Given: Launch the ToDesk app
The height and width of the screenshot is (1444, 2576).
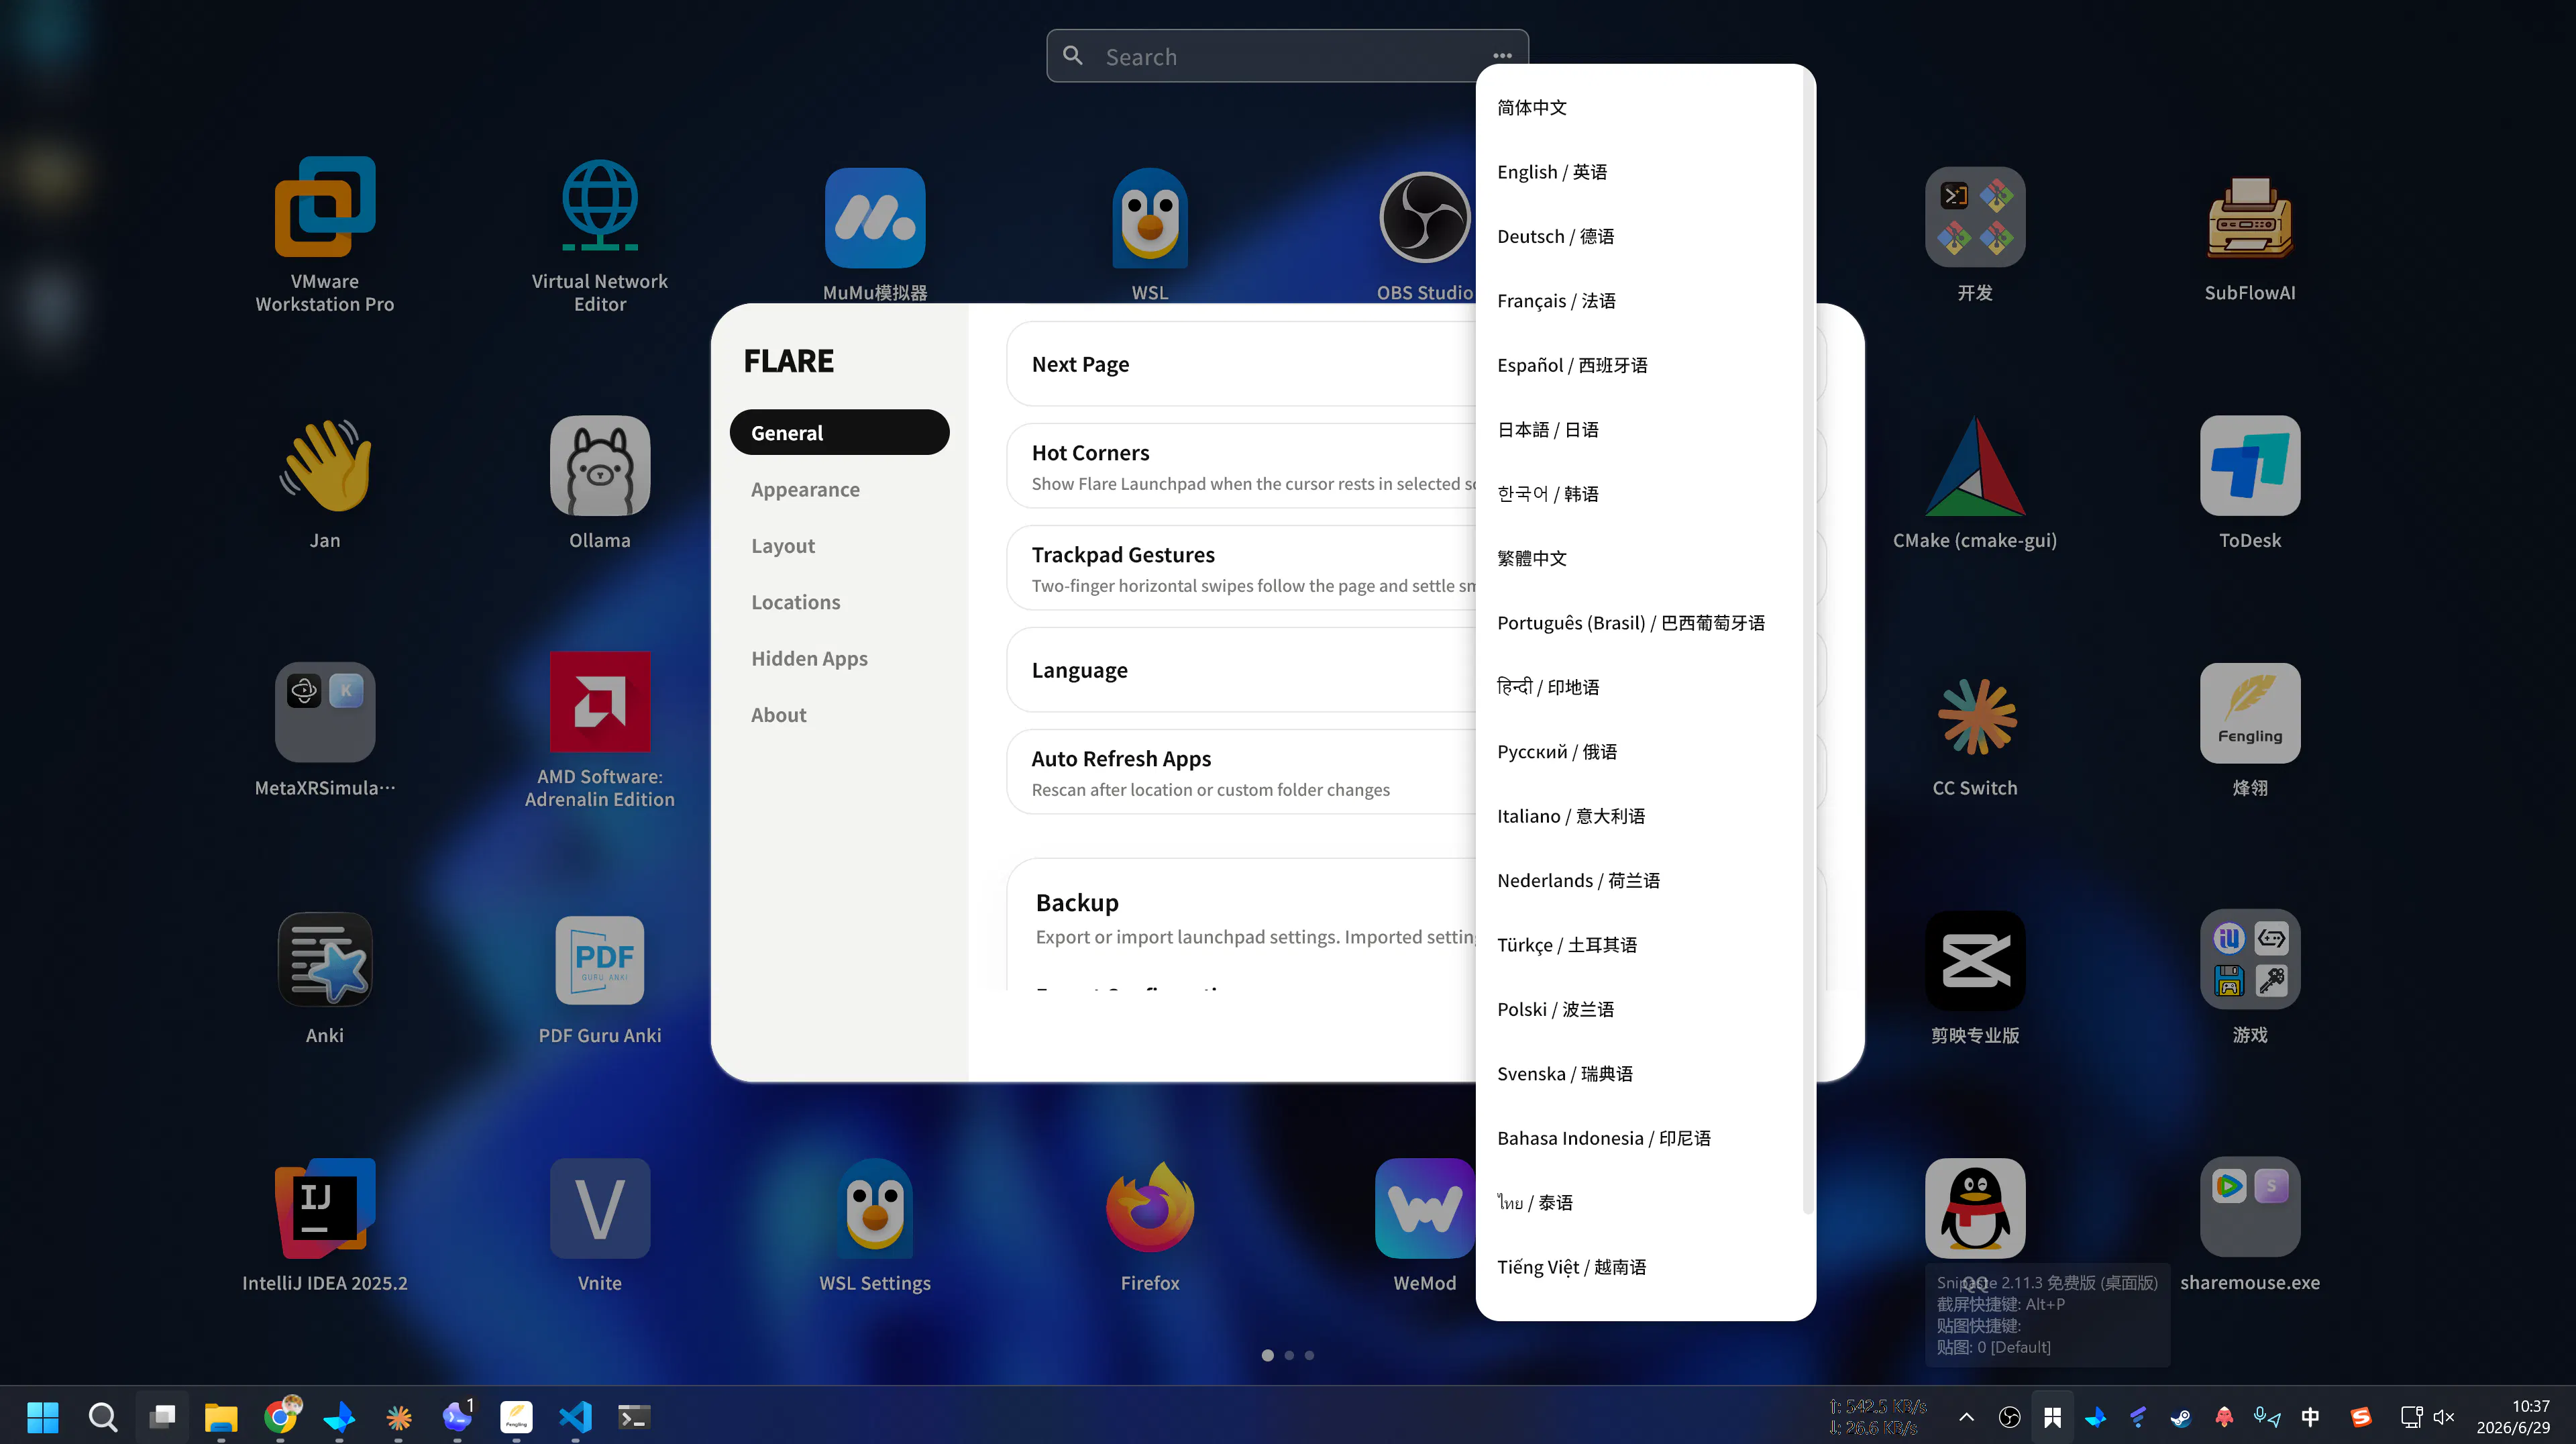Looking at the screenshot, I should click(x=2250, y=465).
